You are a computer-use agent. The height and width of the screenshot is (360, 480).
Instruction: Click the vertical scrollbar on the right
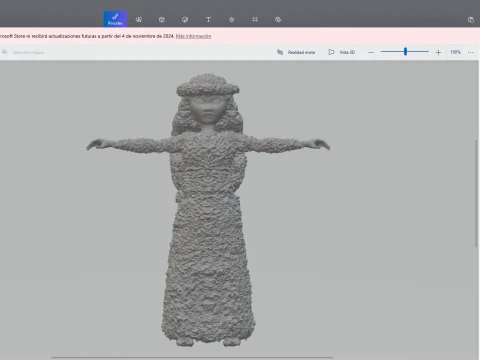pos(476,193)
